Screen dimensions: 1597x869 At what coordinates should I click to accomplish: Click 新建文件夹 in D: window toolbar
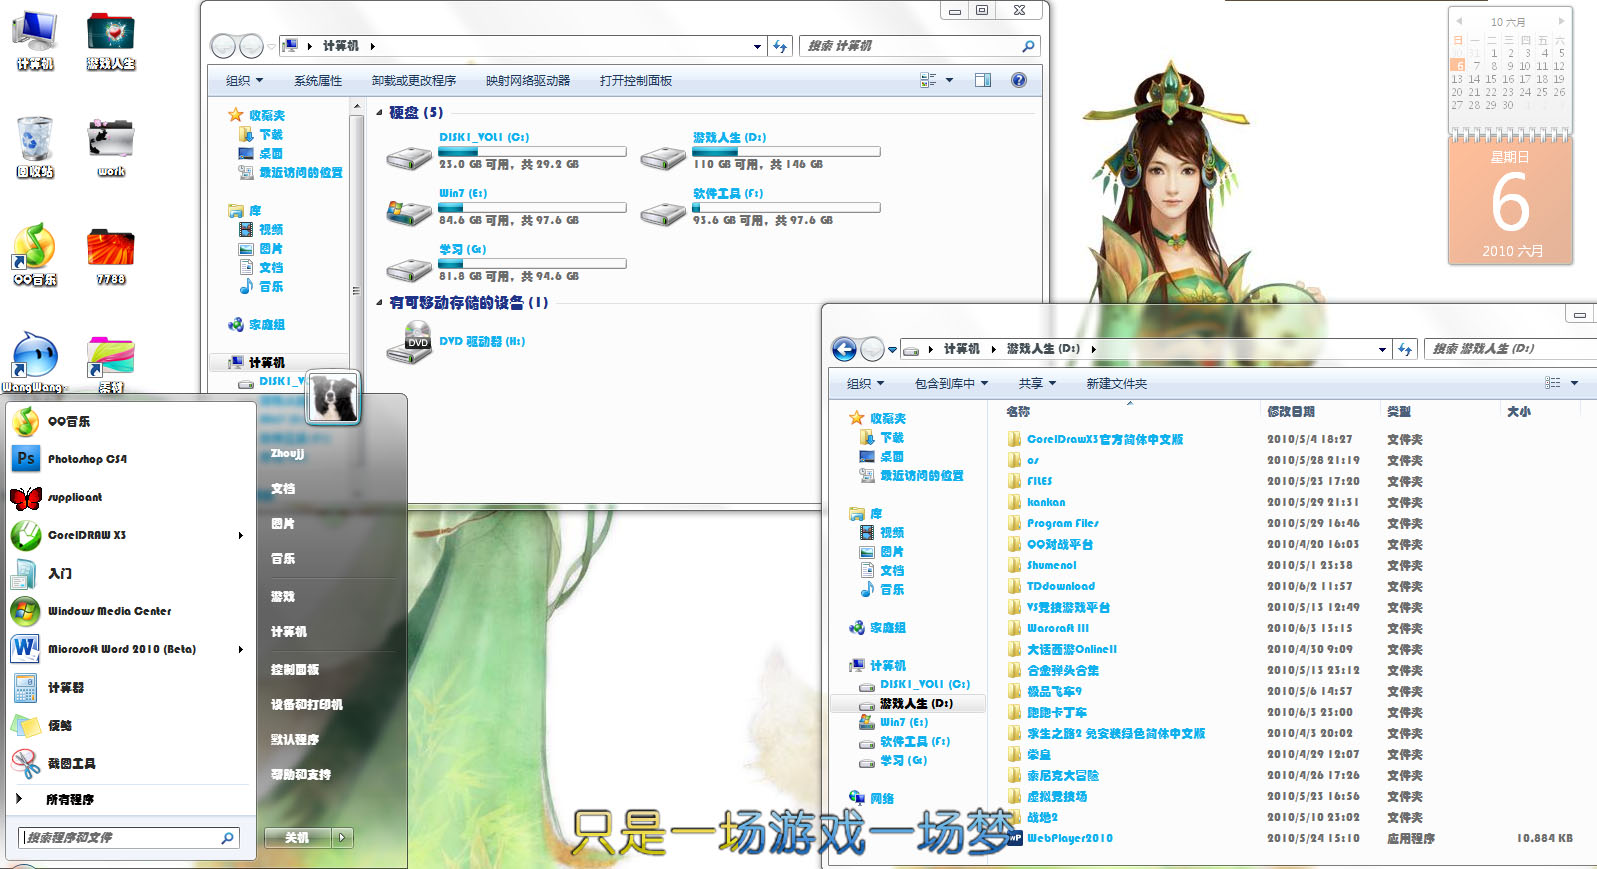1117,383
